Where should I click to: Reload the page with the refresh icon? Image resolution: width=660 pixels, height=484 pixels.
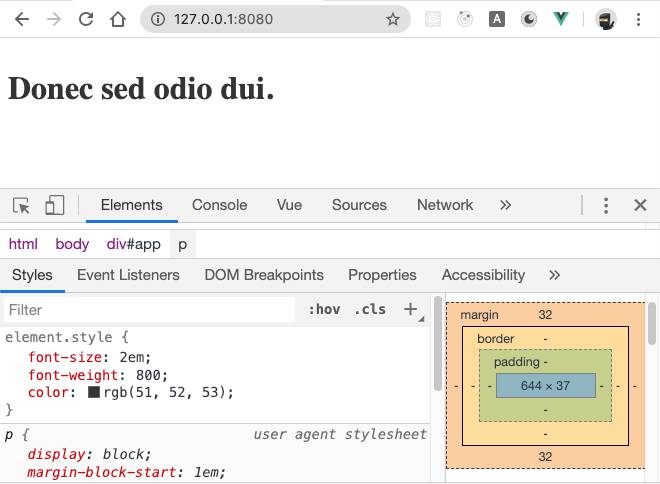pyautogui.click(x=86, y=19)
